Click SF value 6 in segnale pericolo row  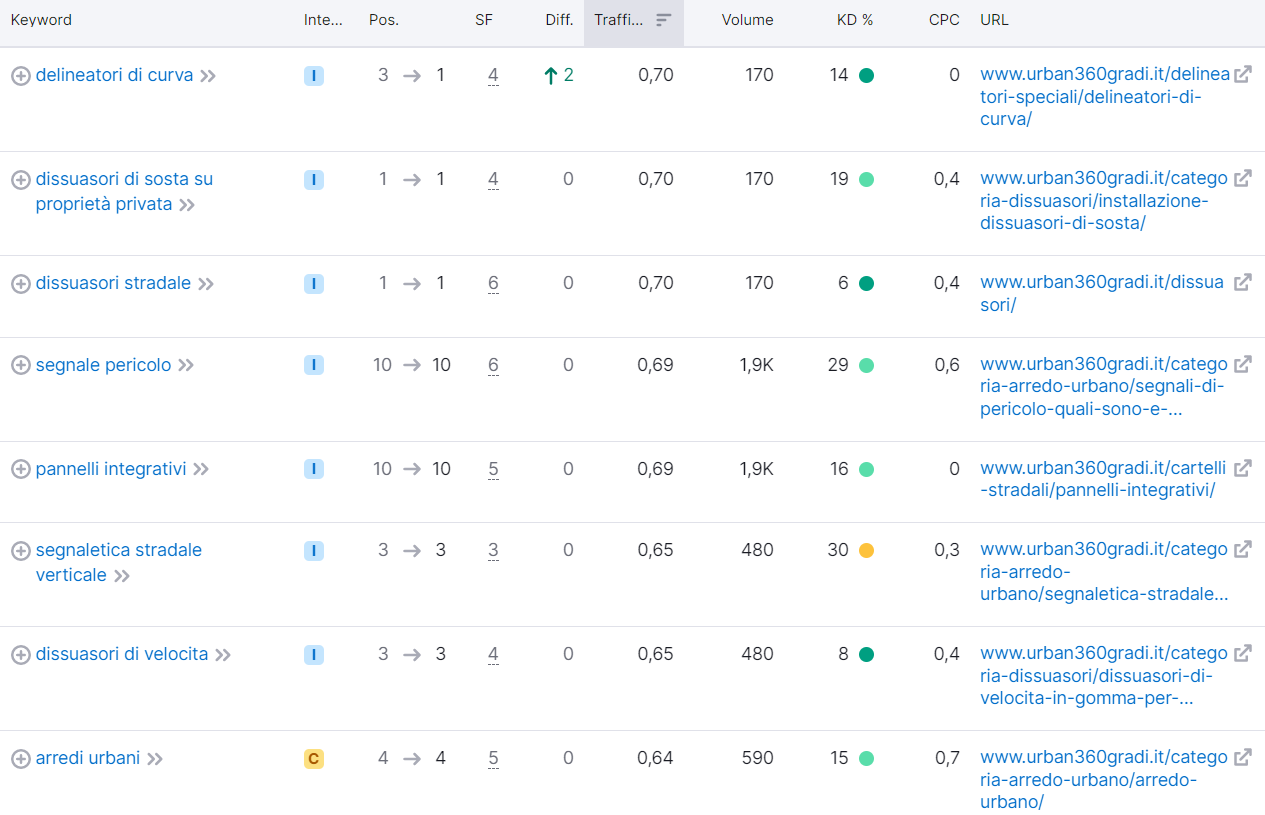tap(493, 365)
